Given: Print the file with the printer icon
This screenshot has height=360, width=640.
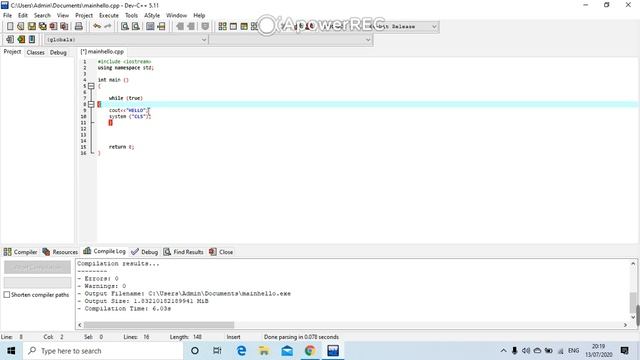Looking at the screenshot, I should click(x=78, y=26).
